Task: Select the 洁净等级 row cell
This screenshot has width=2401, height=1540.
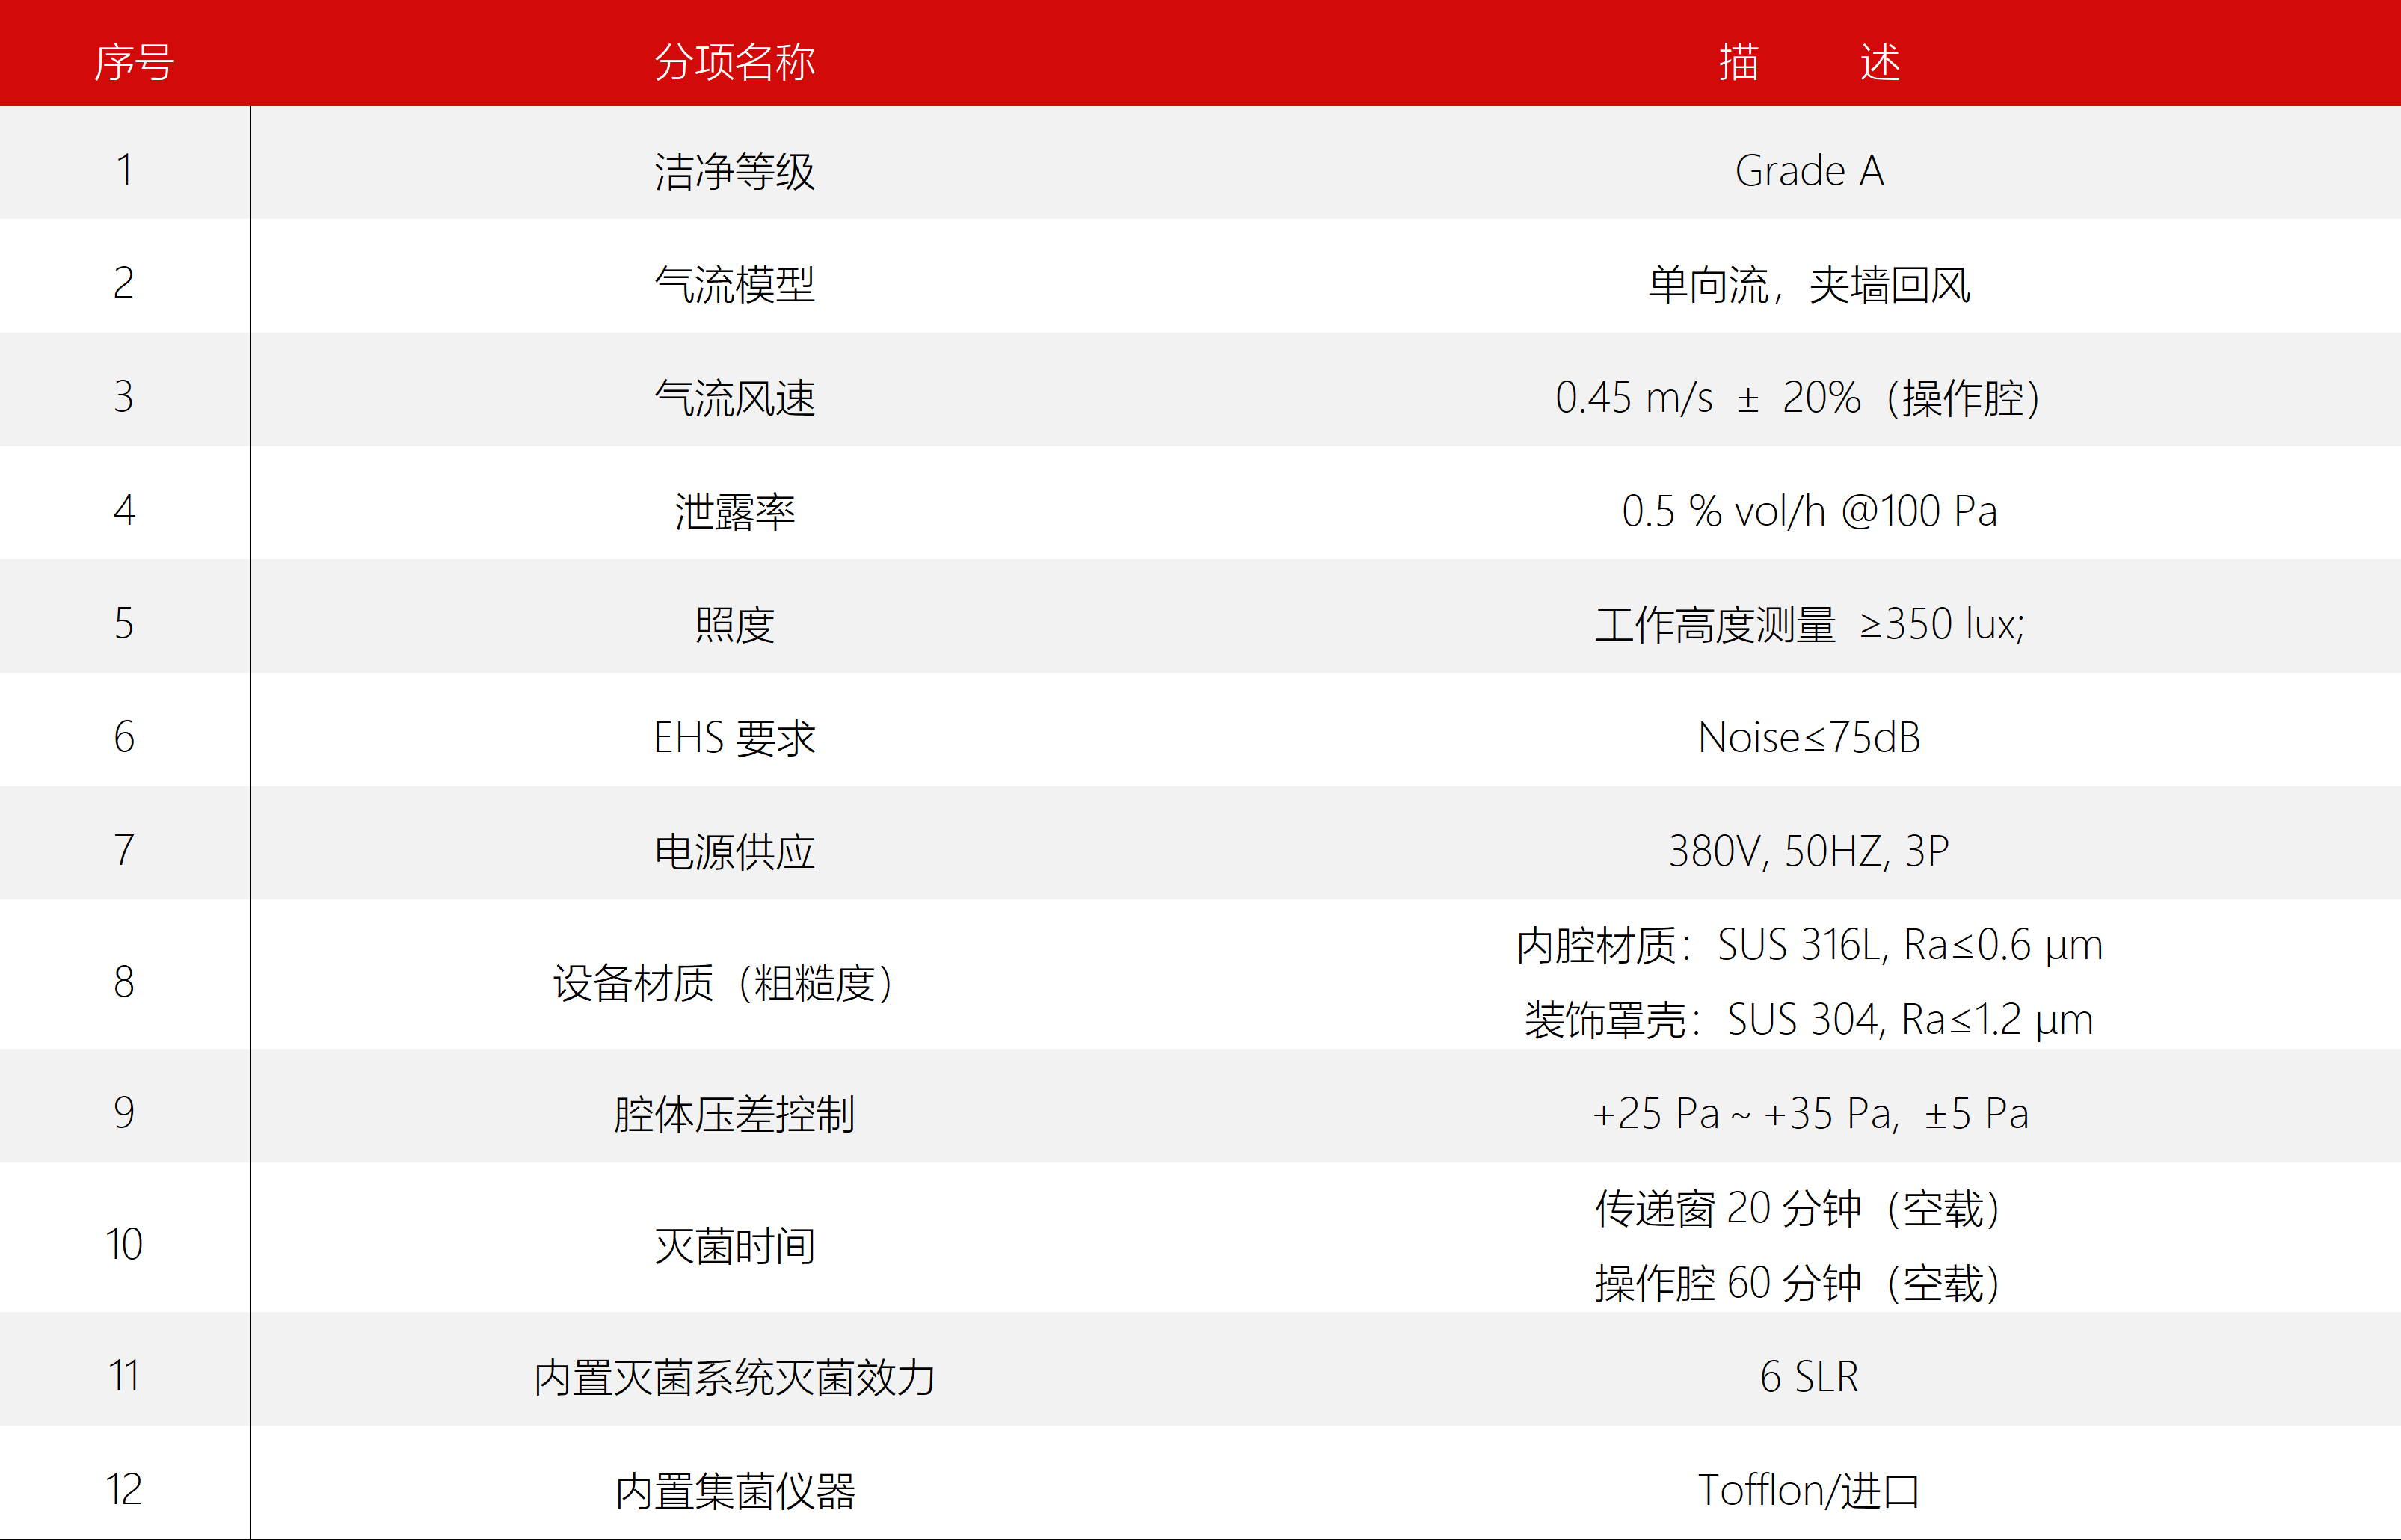Action: 735,170
